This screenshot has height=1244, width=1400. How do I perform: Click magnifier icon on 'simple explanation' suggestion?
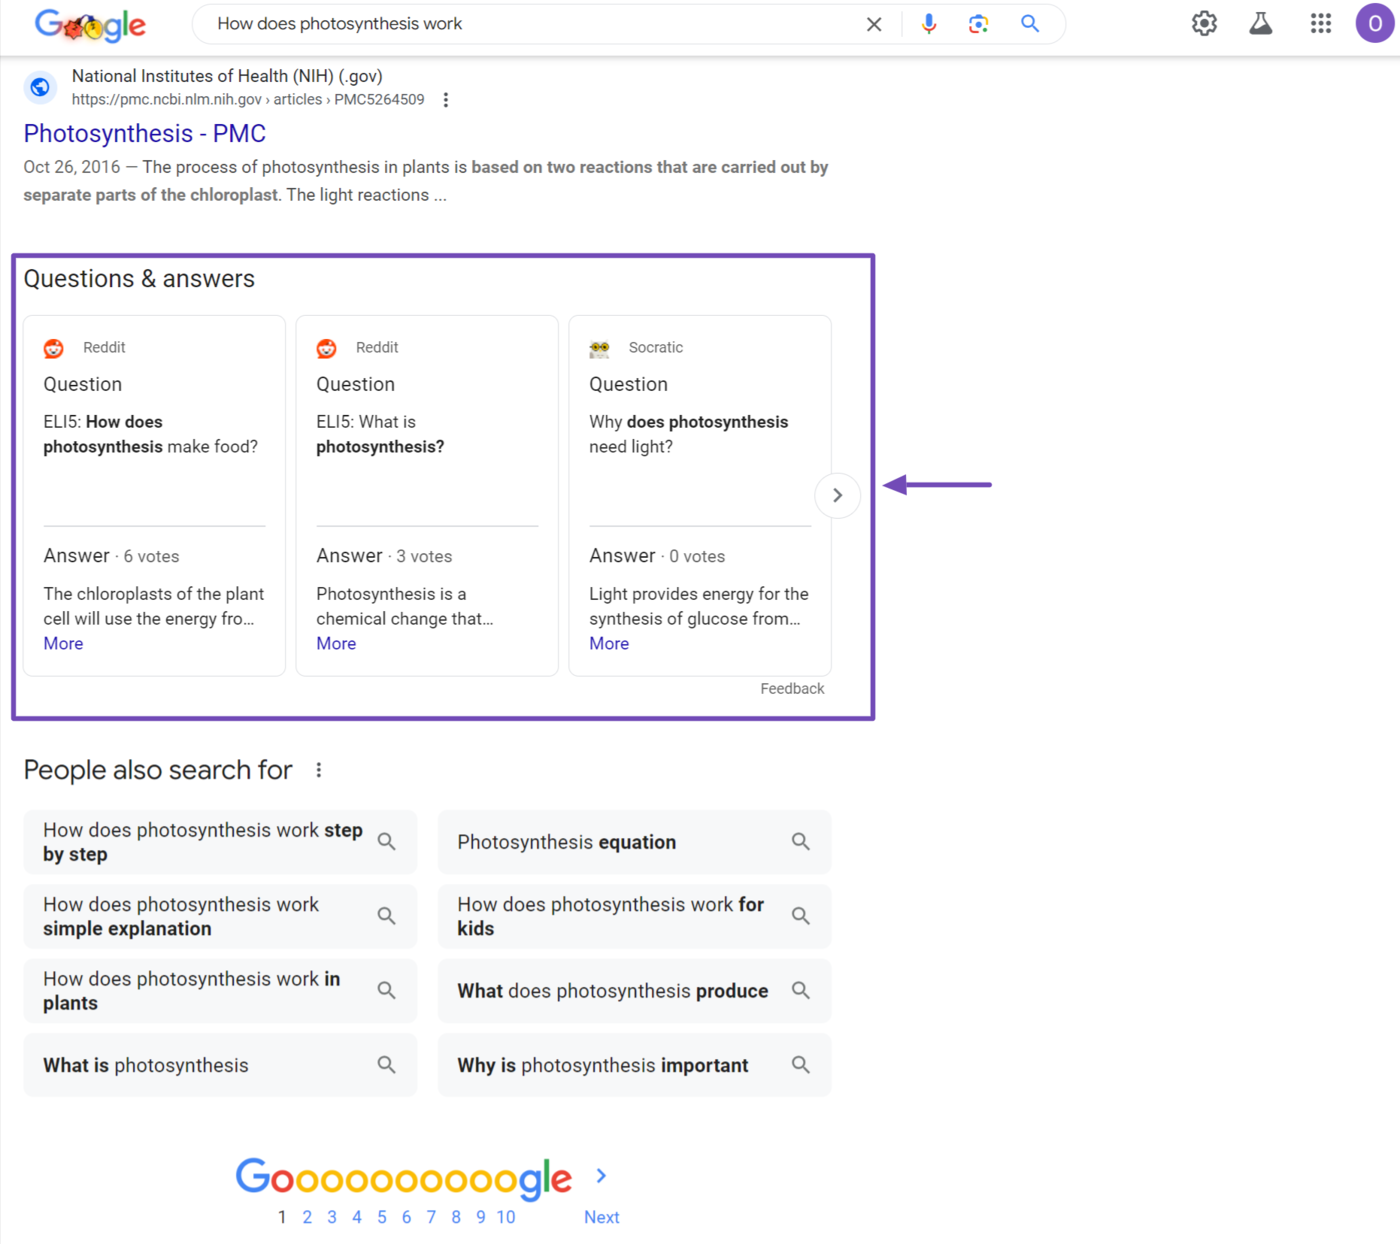(x=387, y=916)
